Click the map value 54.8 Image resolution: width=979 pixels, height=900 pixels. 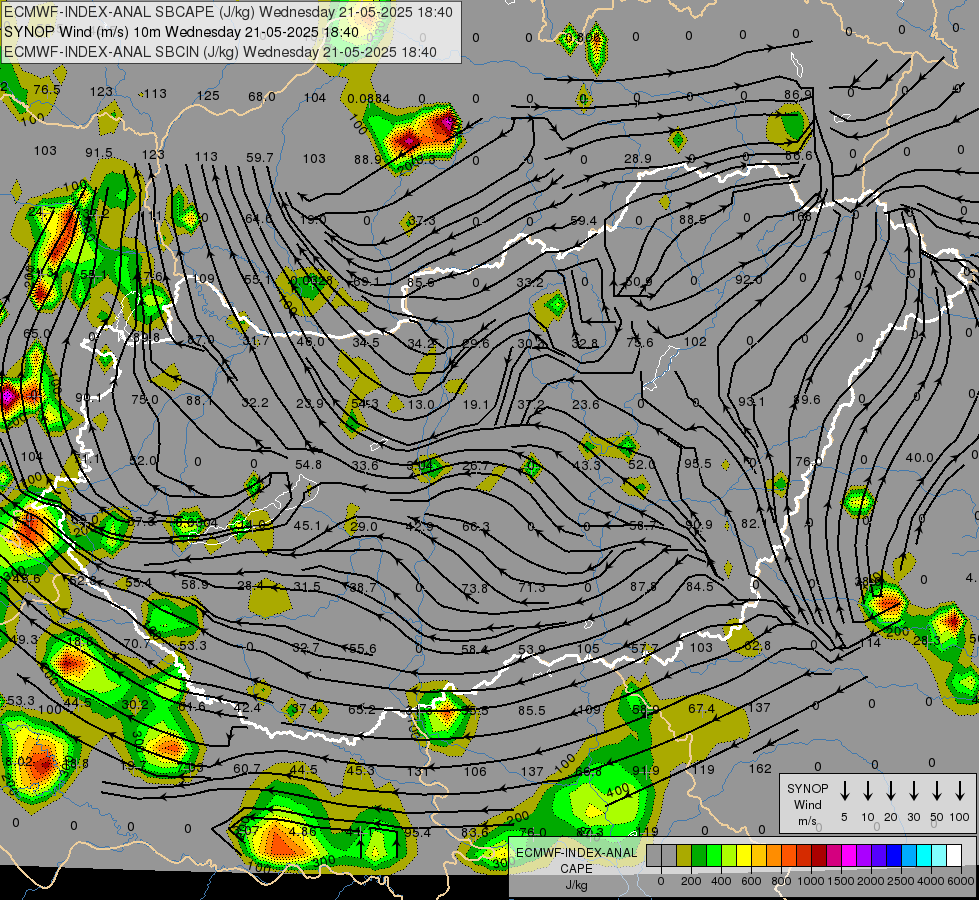click(308, 464)
